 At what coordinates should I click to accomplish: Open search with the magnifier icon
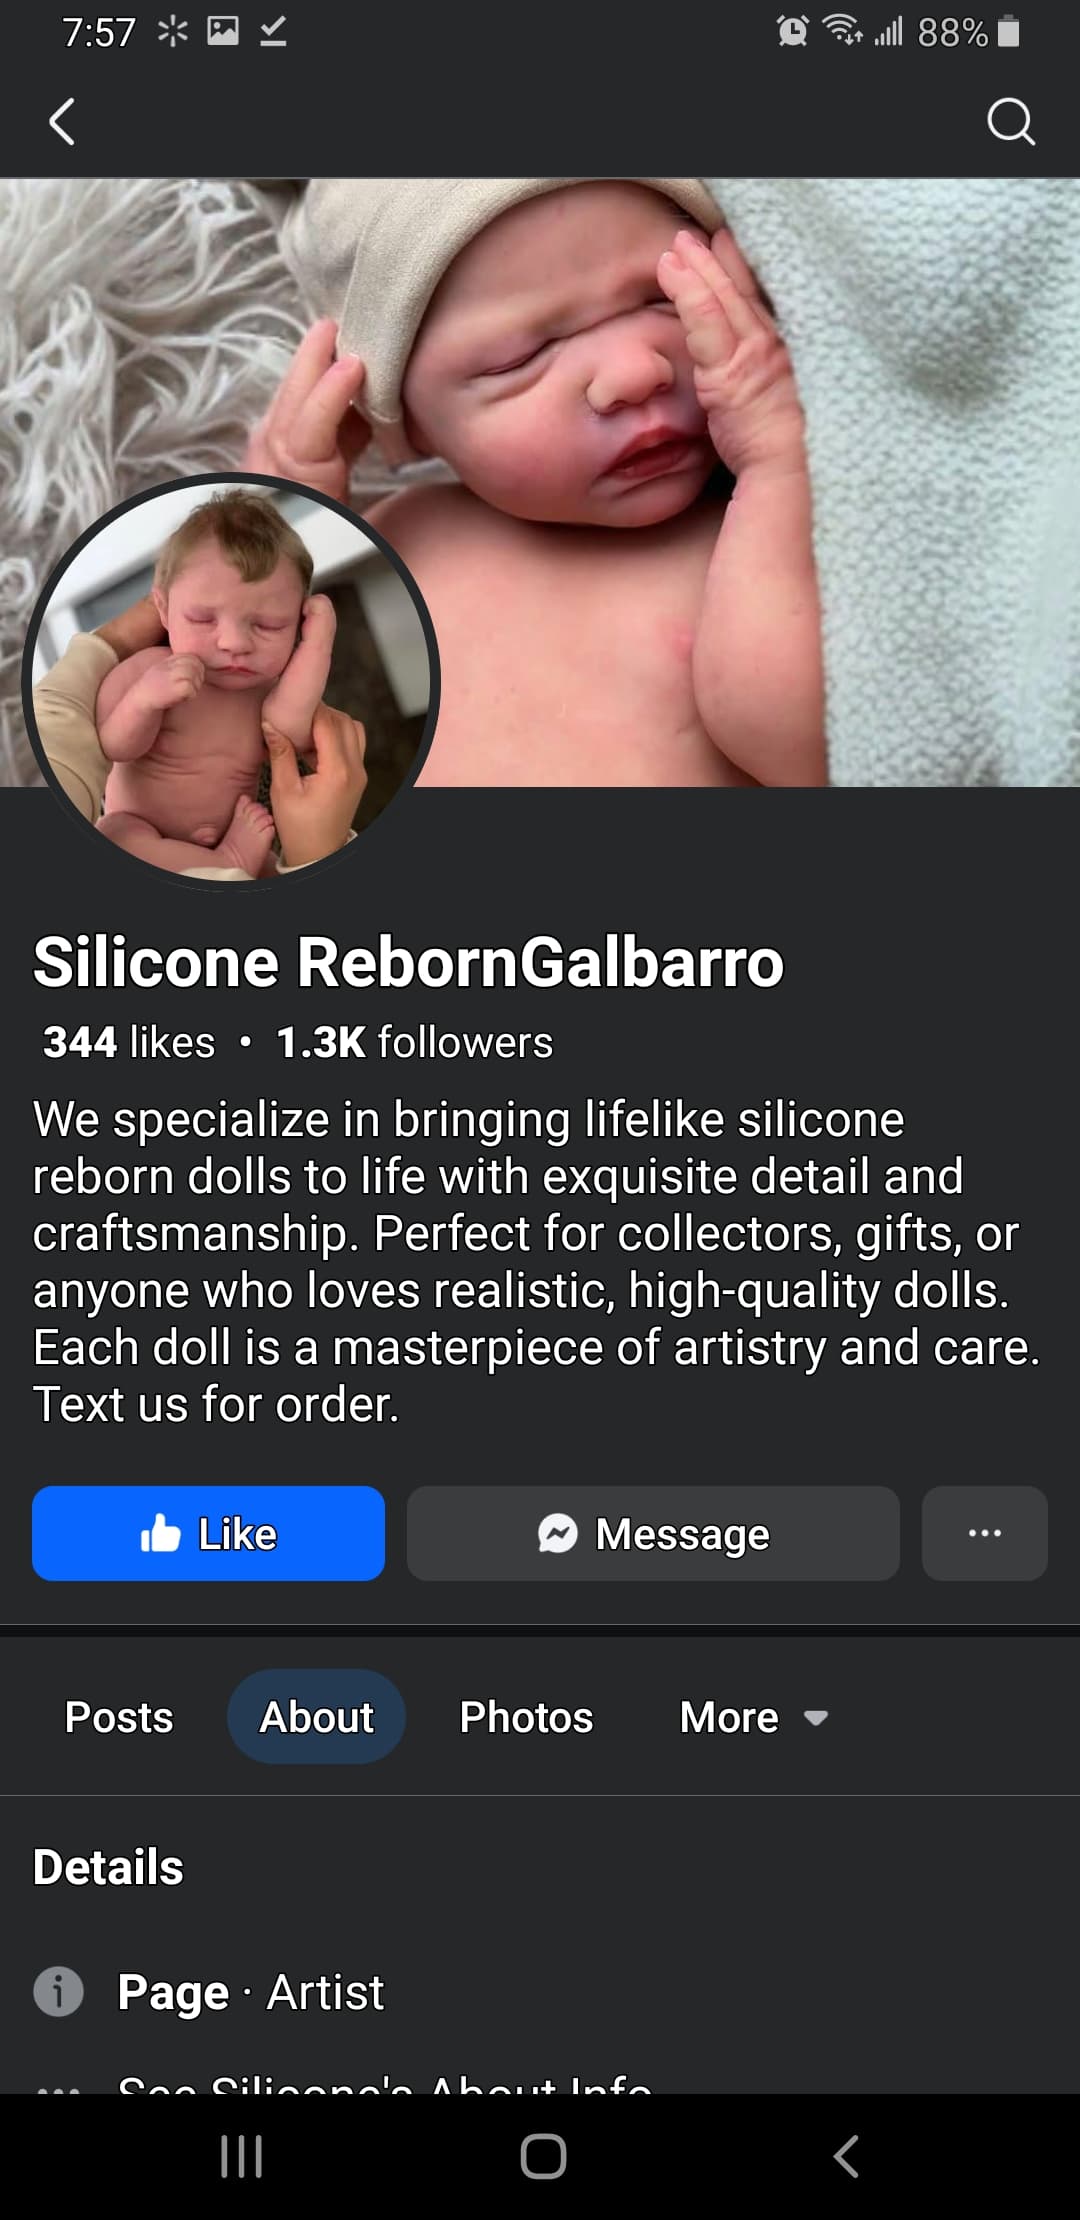click(x=1011, y=122)
